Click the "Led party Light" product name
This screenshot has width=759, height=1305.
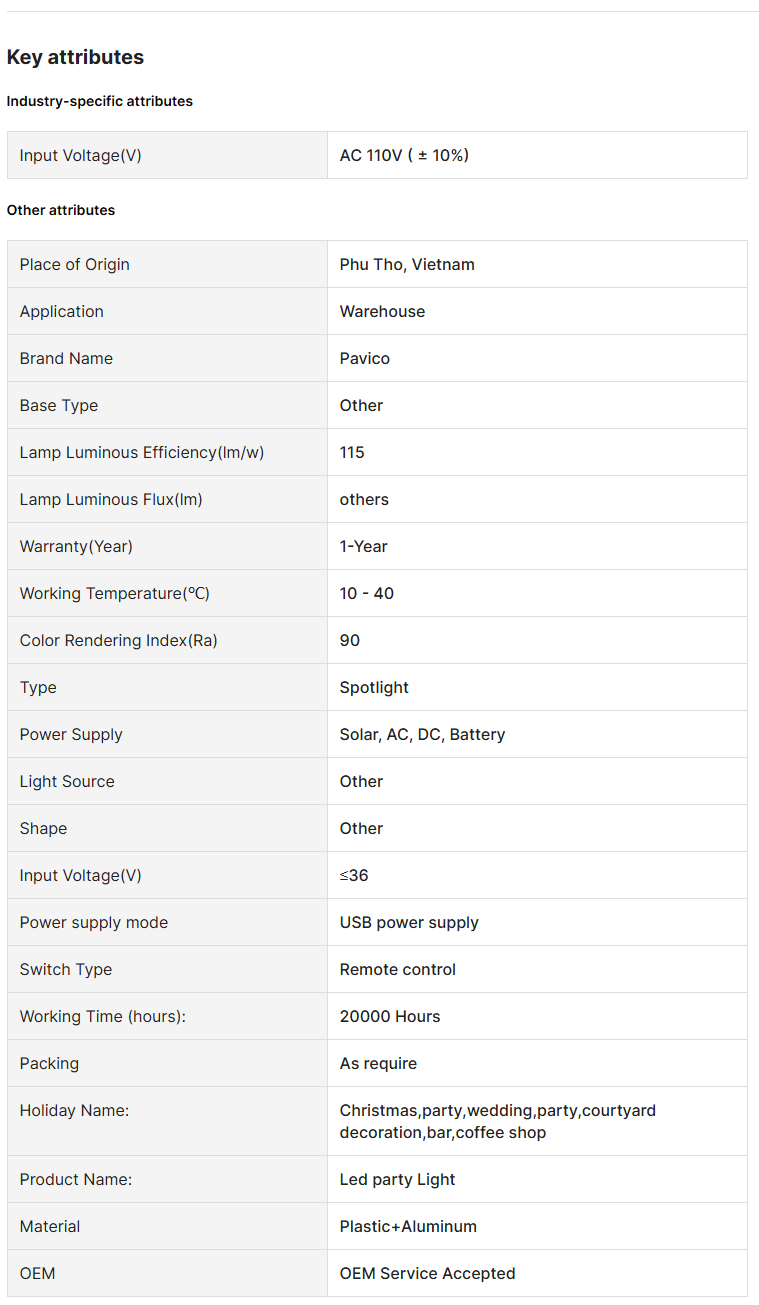397,1179
